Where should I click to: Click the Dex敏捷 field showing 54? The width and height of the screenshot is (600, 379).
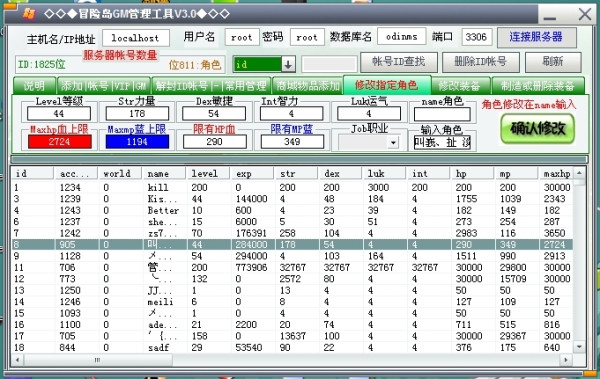(x=214, y=114)
